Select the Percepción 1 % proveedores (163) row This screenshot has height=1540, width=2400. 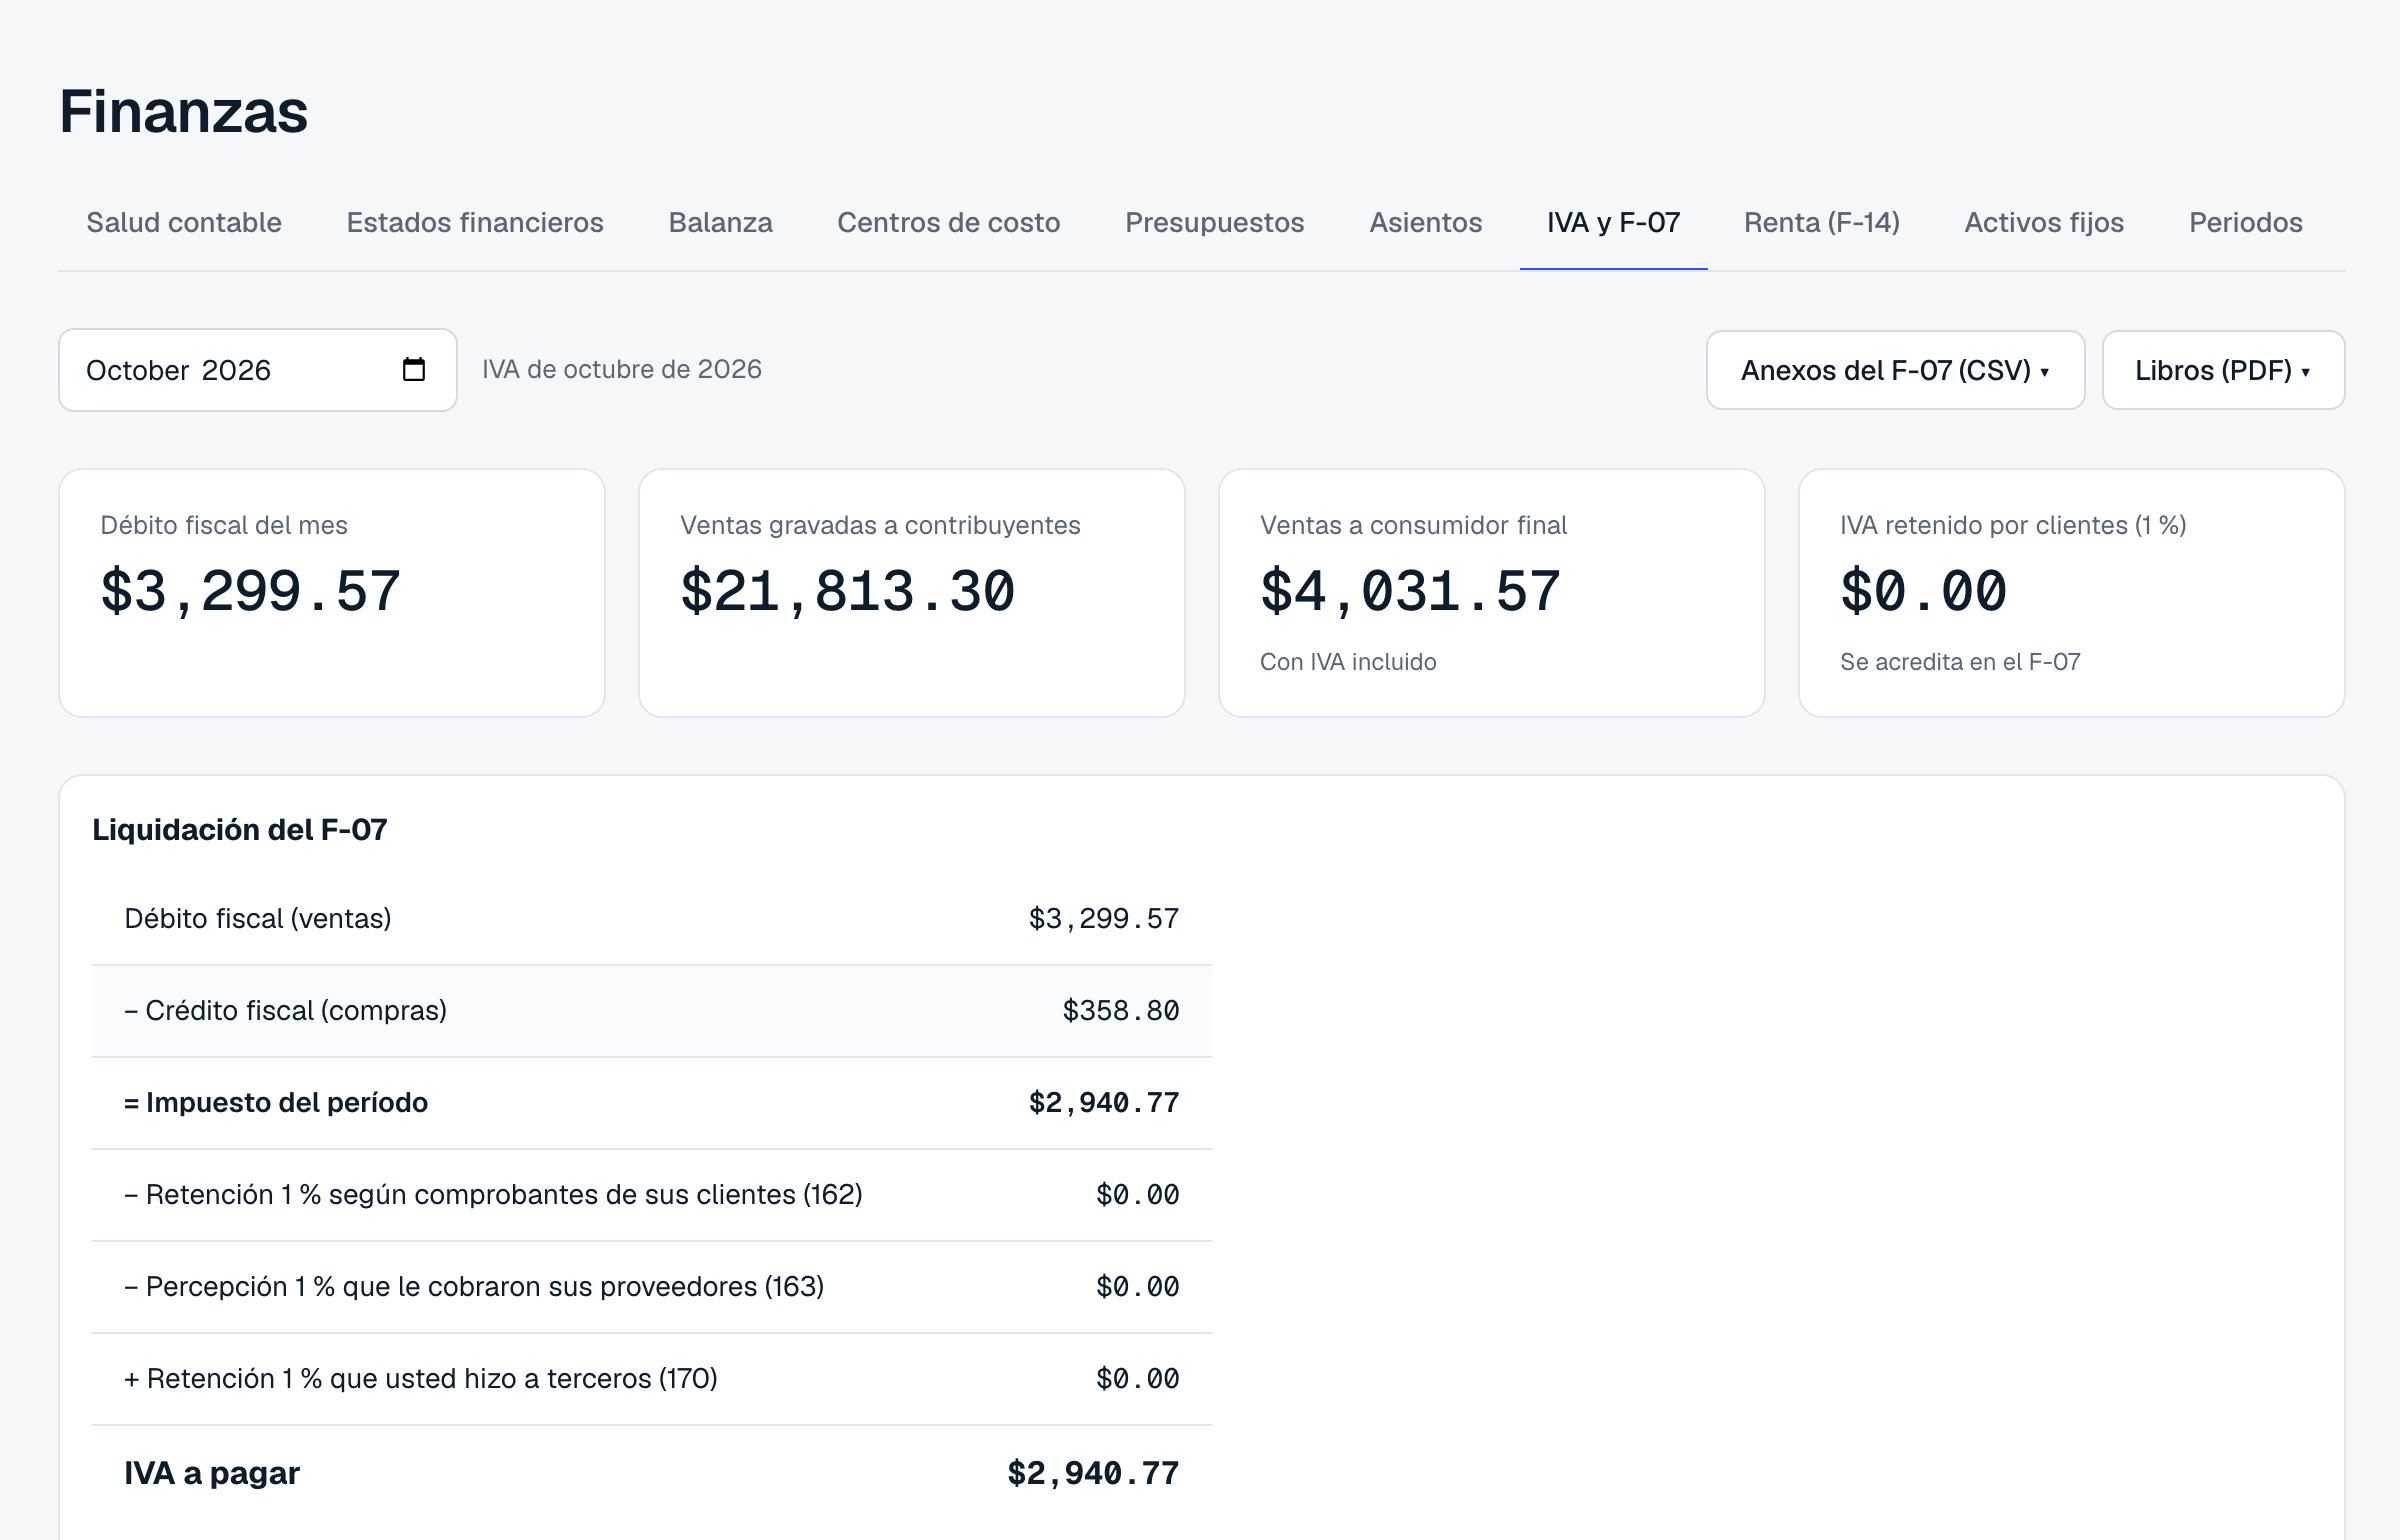[x=652, y=1287]
